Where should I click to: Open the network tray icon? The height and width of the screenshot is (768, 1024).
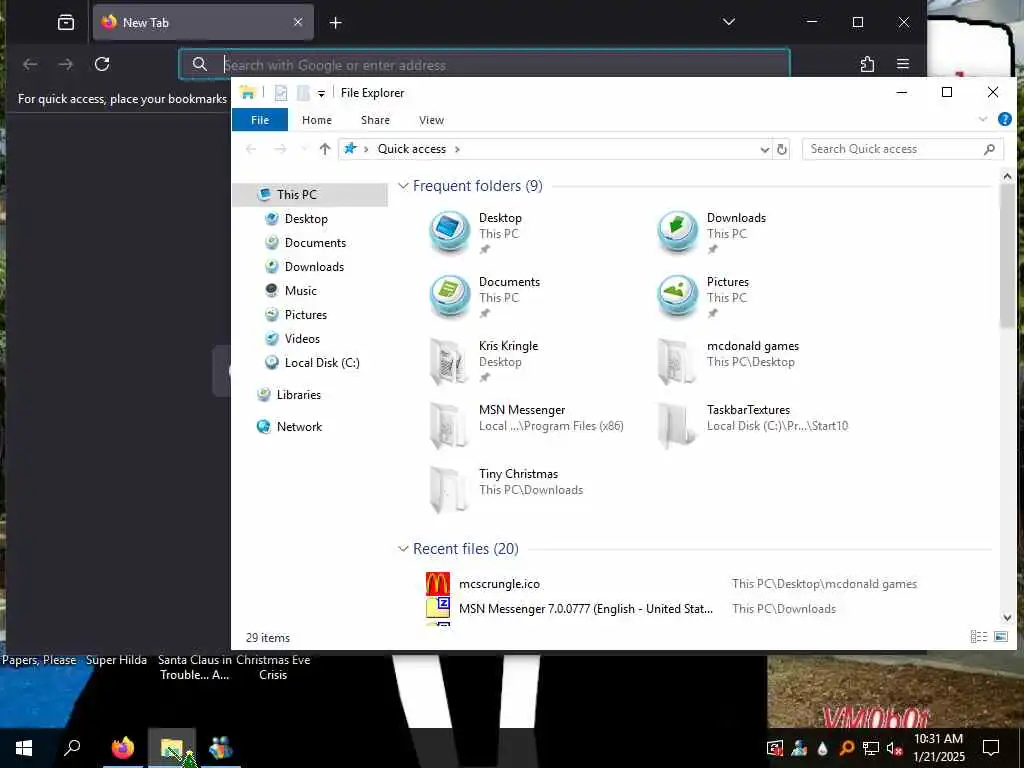[x=870, y=748]
